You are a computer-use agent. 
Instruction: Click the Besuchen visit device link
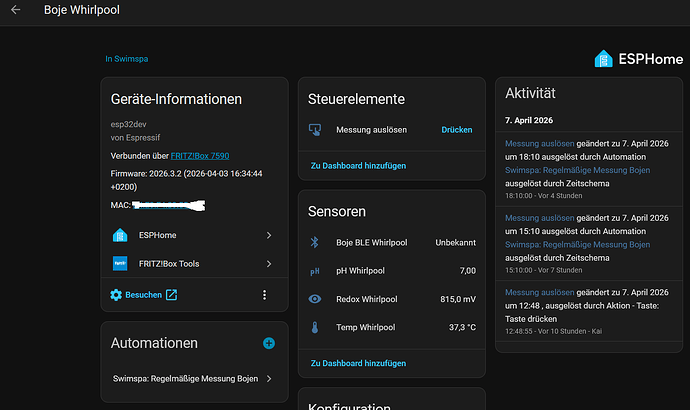143,295
